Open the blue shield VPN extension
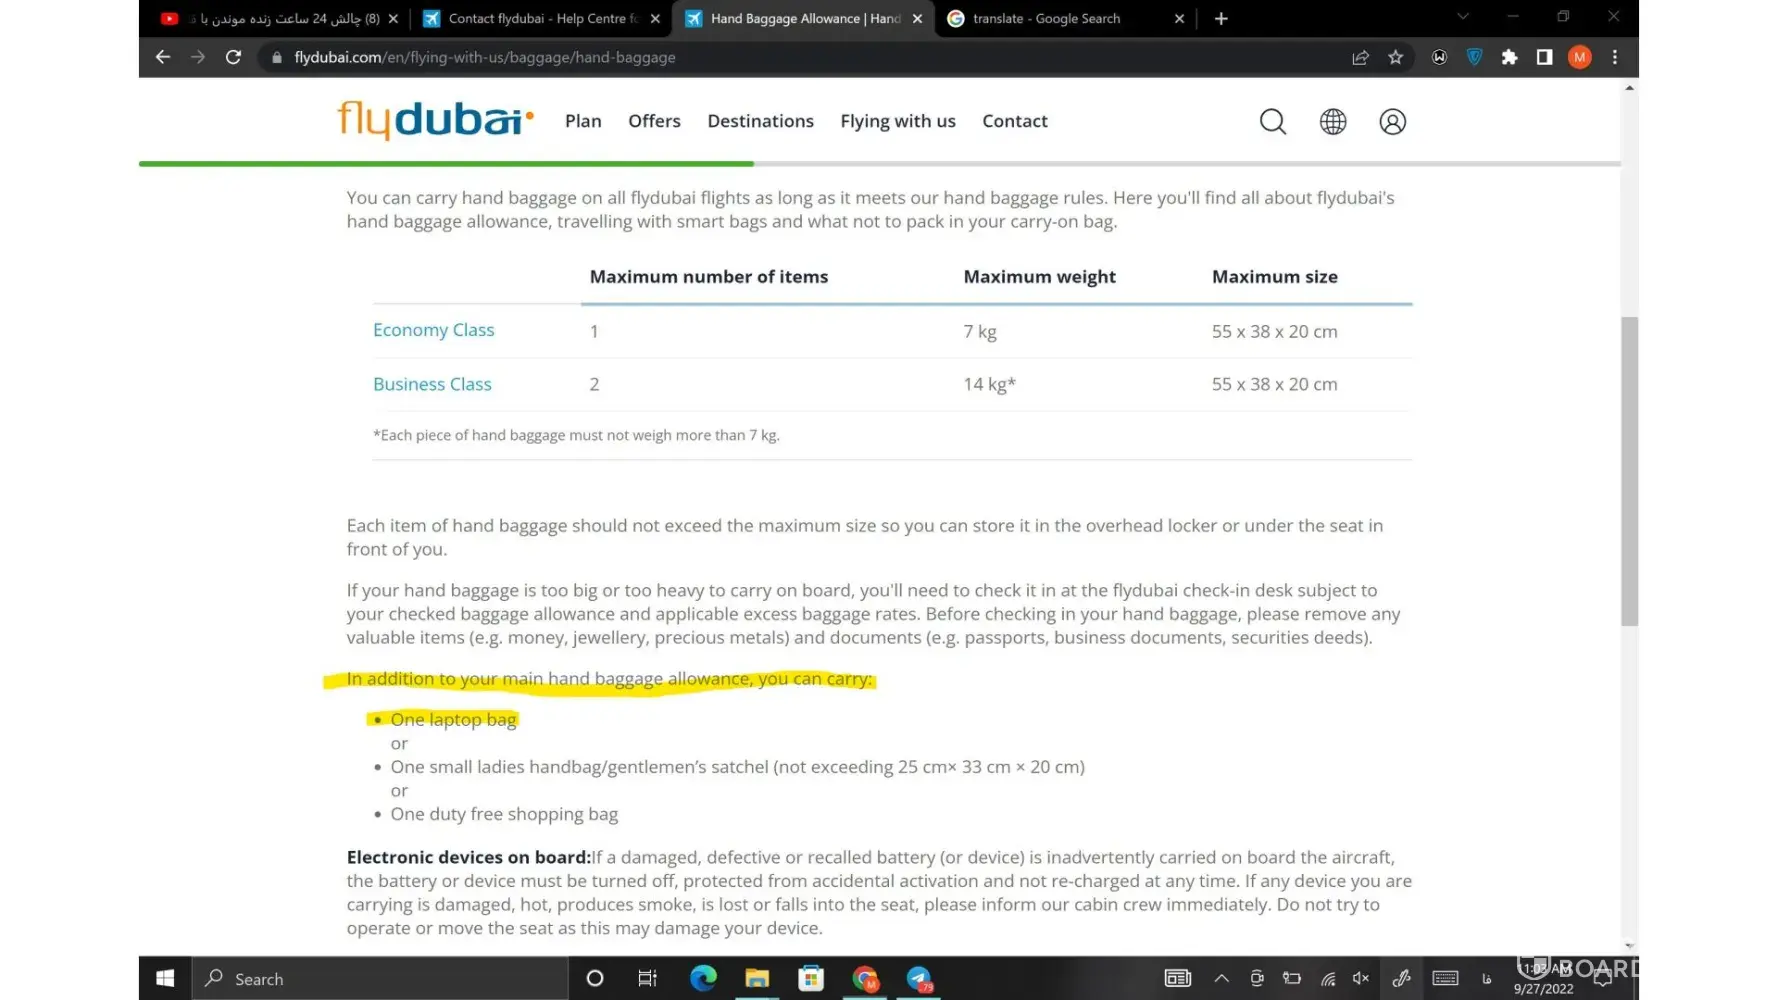The height and width of the screenshot is (1000, 1778). [x=1474, y=57]
